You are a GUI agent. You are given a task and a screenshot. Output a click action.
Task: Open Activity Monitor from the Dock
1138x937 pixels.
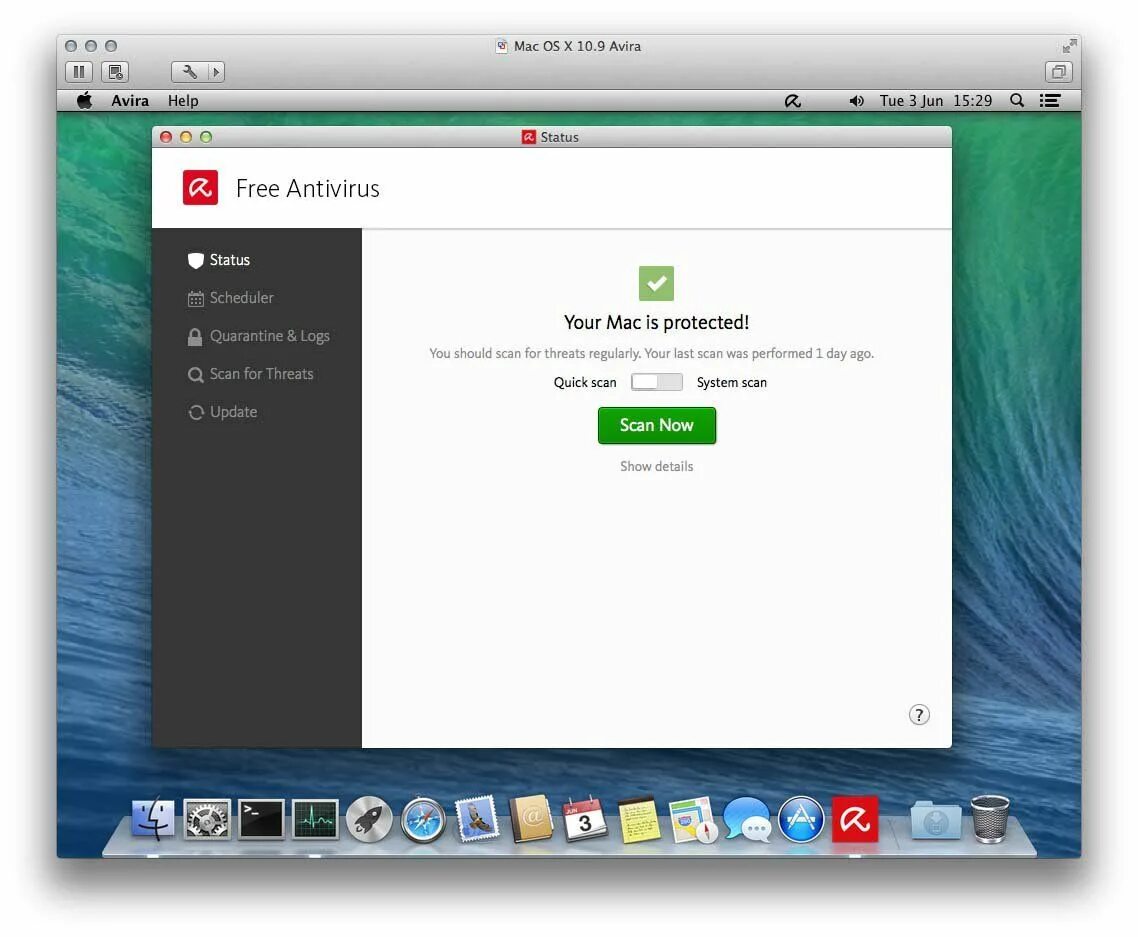click(x=315, y=820)
